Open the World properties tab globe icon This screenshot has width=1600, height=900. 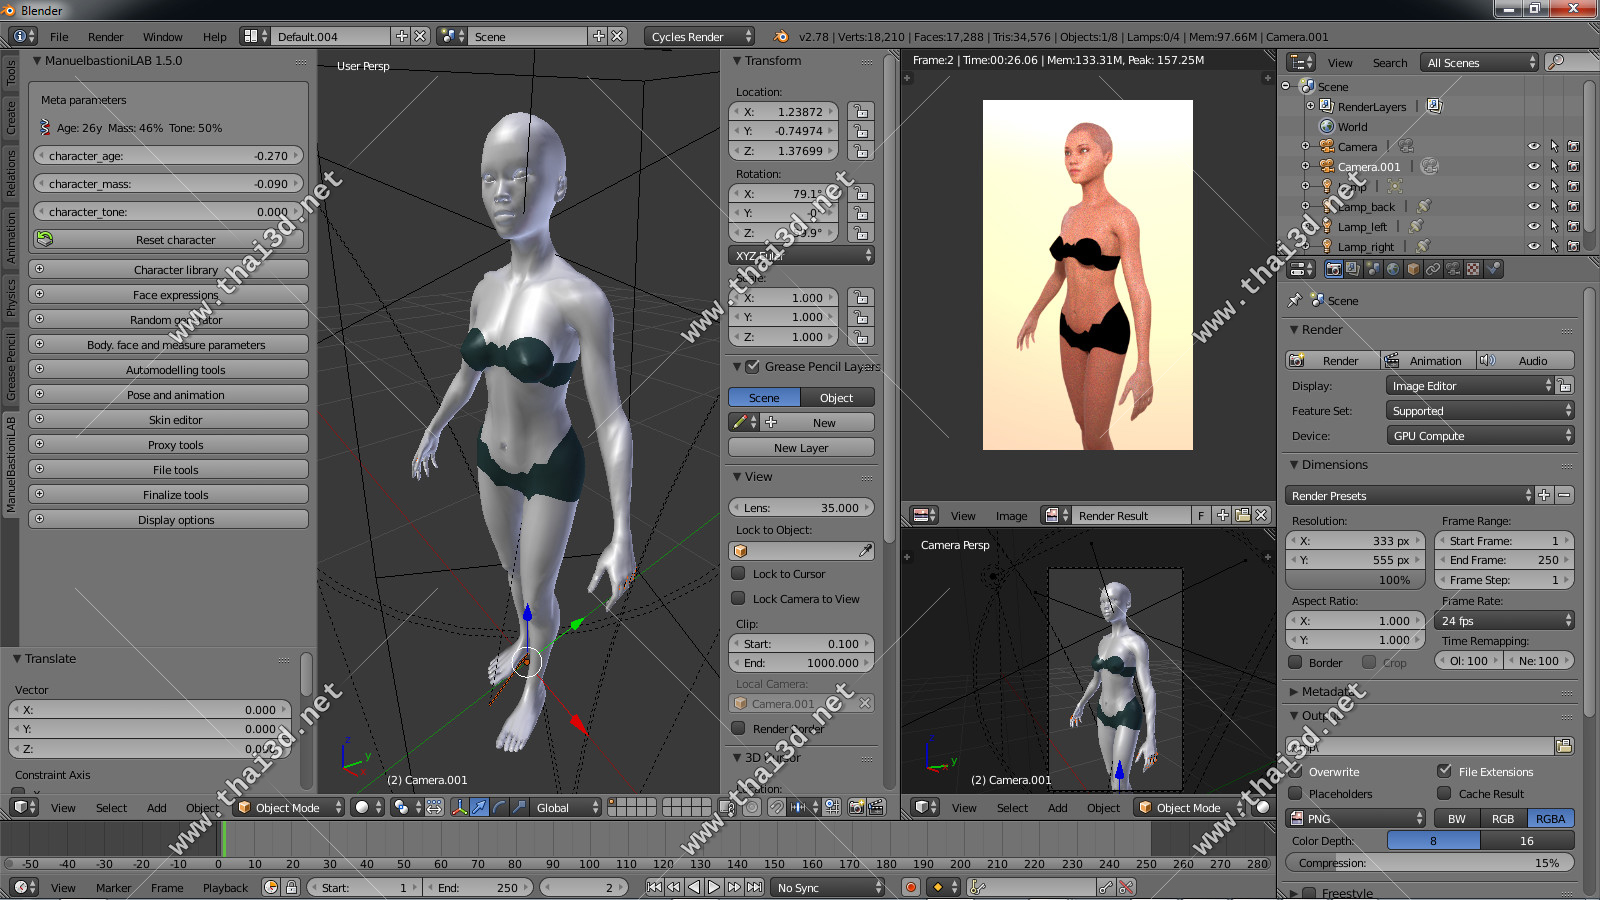pyautogui.click(x=1393, y=269)
